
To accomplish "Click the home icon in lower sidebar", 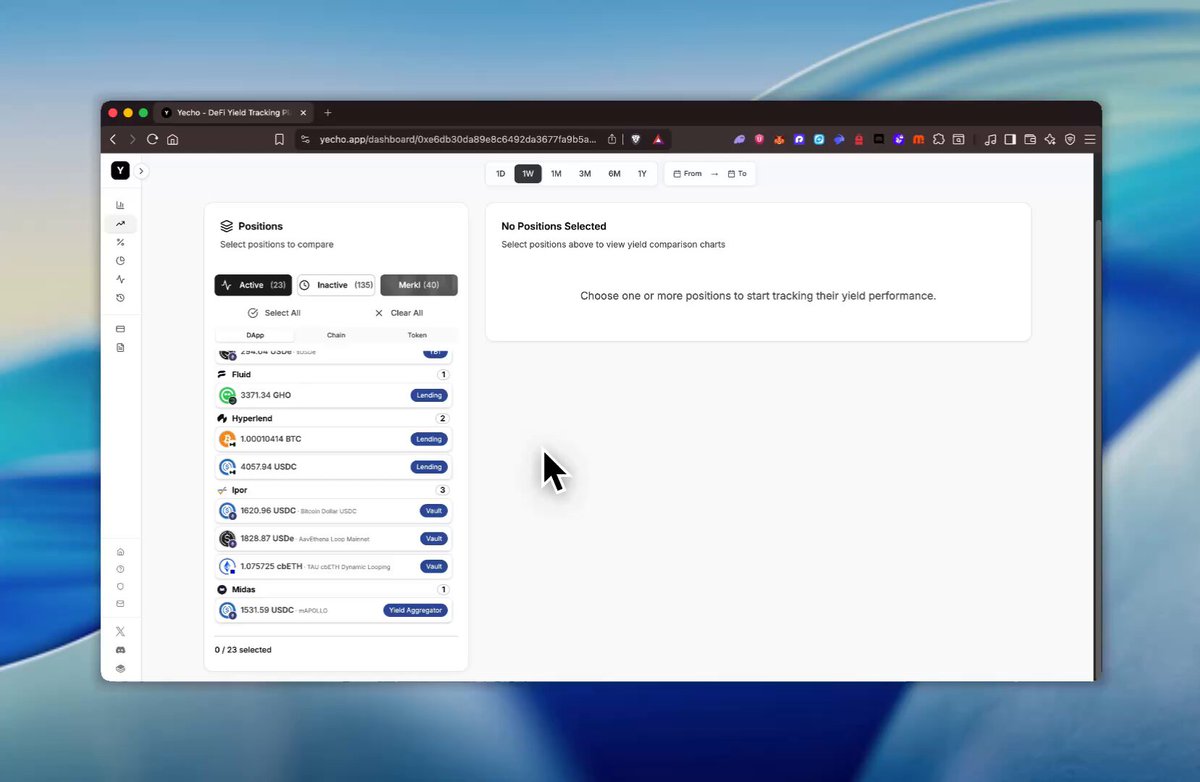I will click(x=120, y=552).
